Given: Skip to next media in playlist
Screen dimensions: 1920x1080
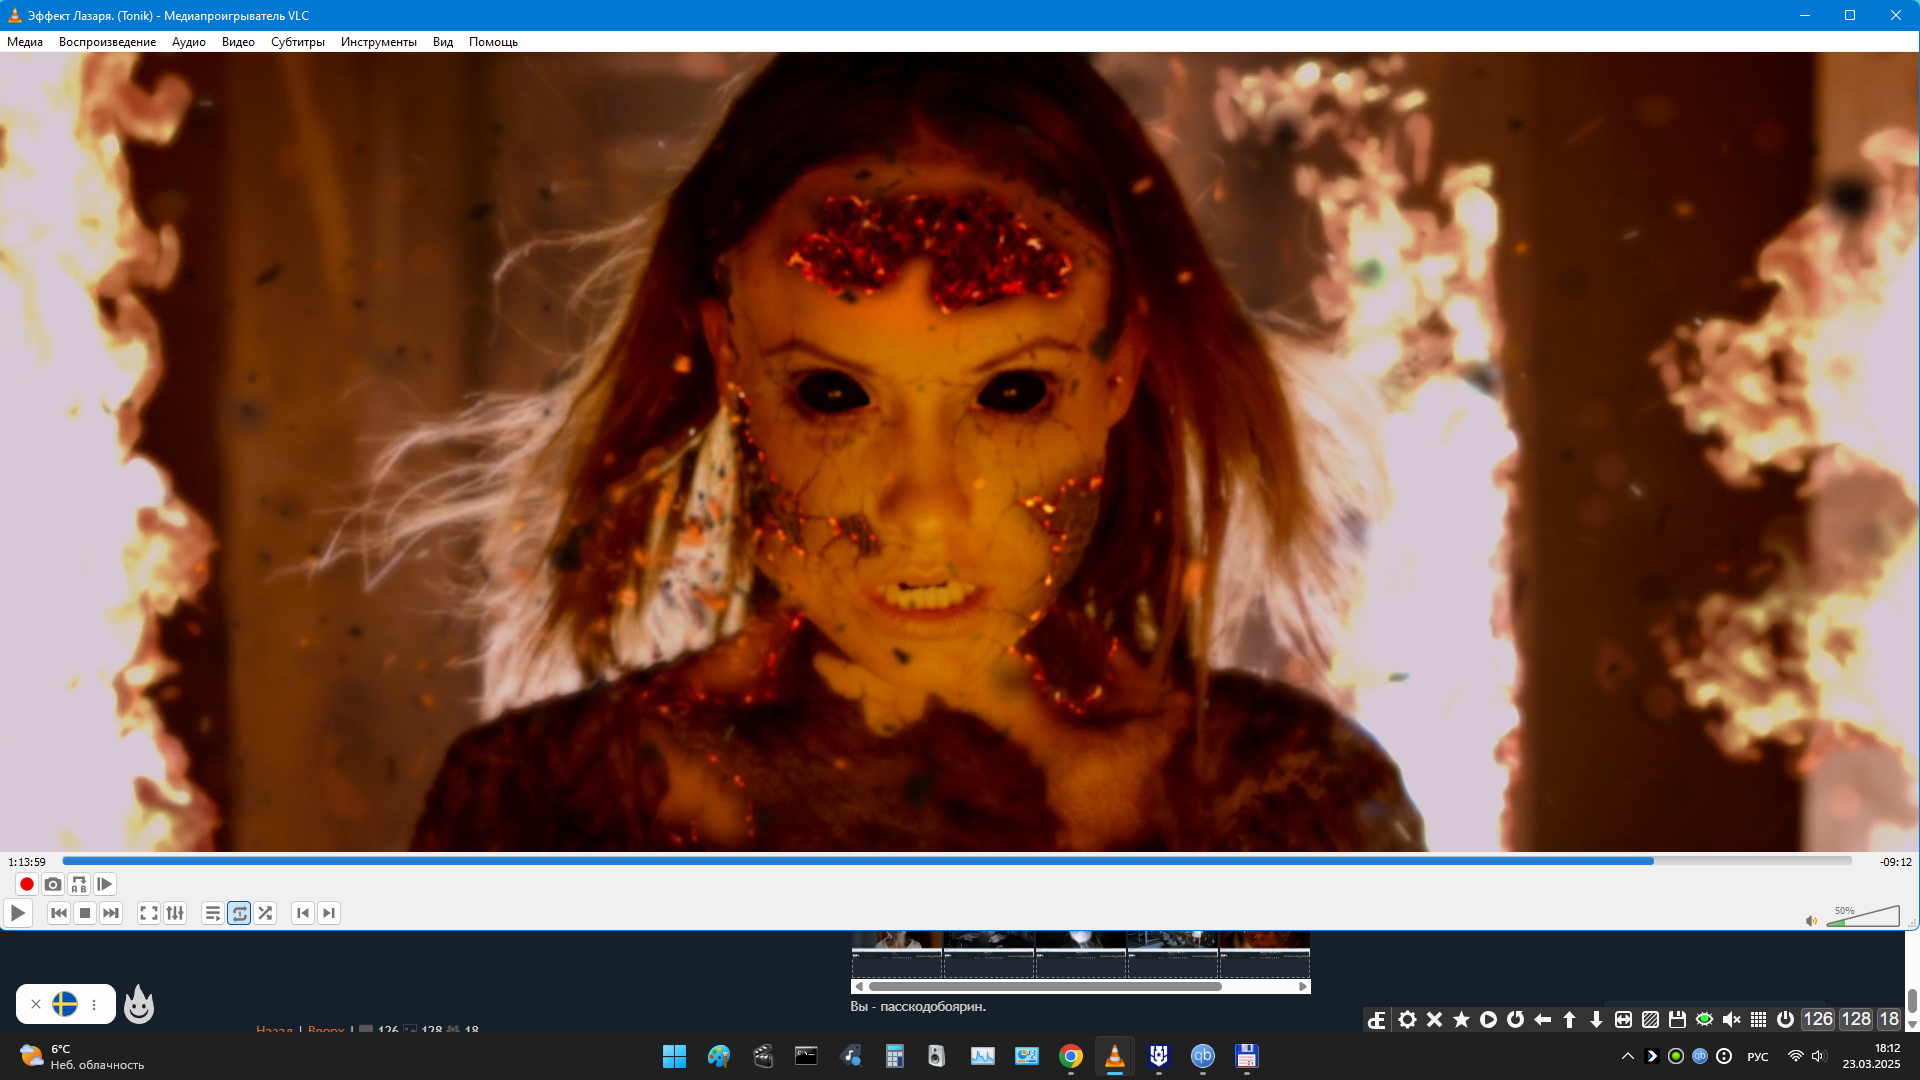Looking at the screenshot, I should coord(111,913).
